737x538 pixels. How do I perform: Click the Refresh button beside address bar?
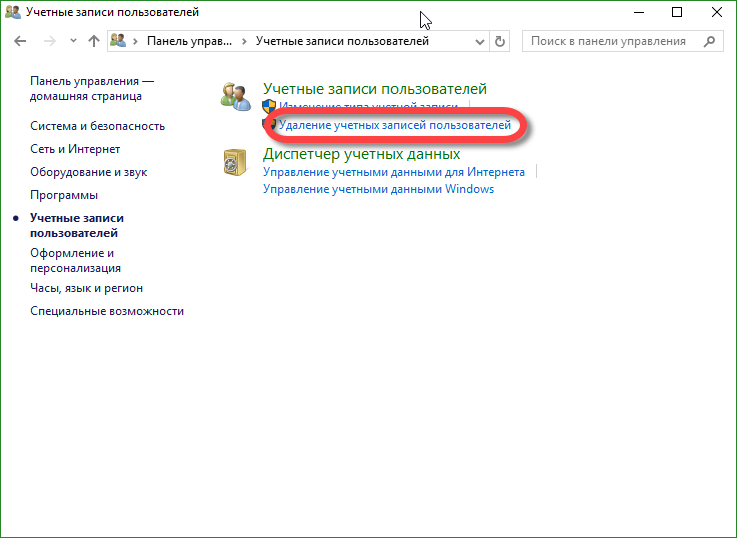tap(500, 41)
